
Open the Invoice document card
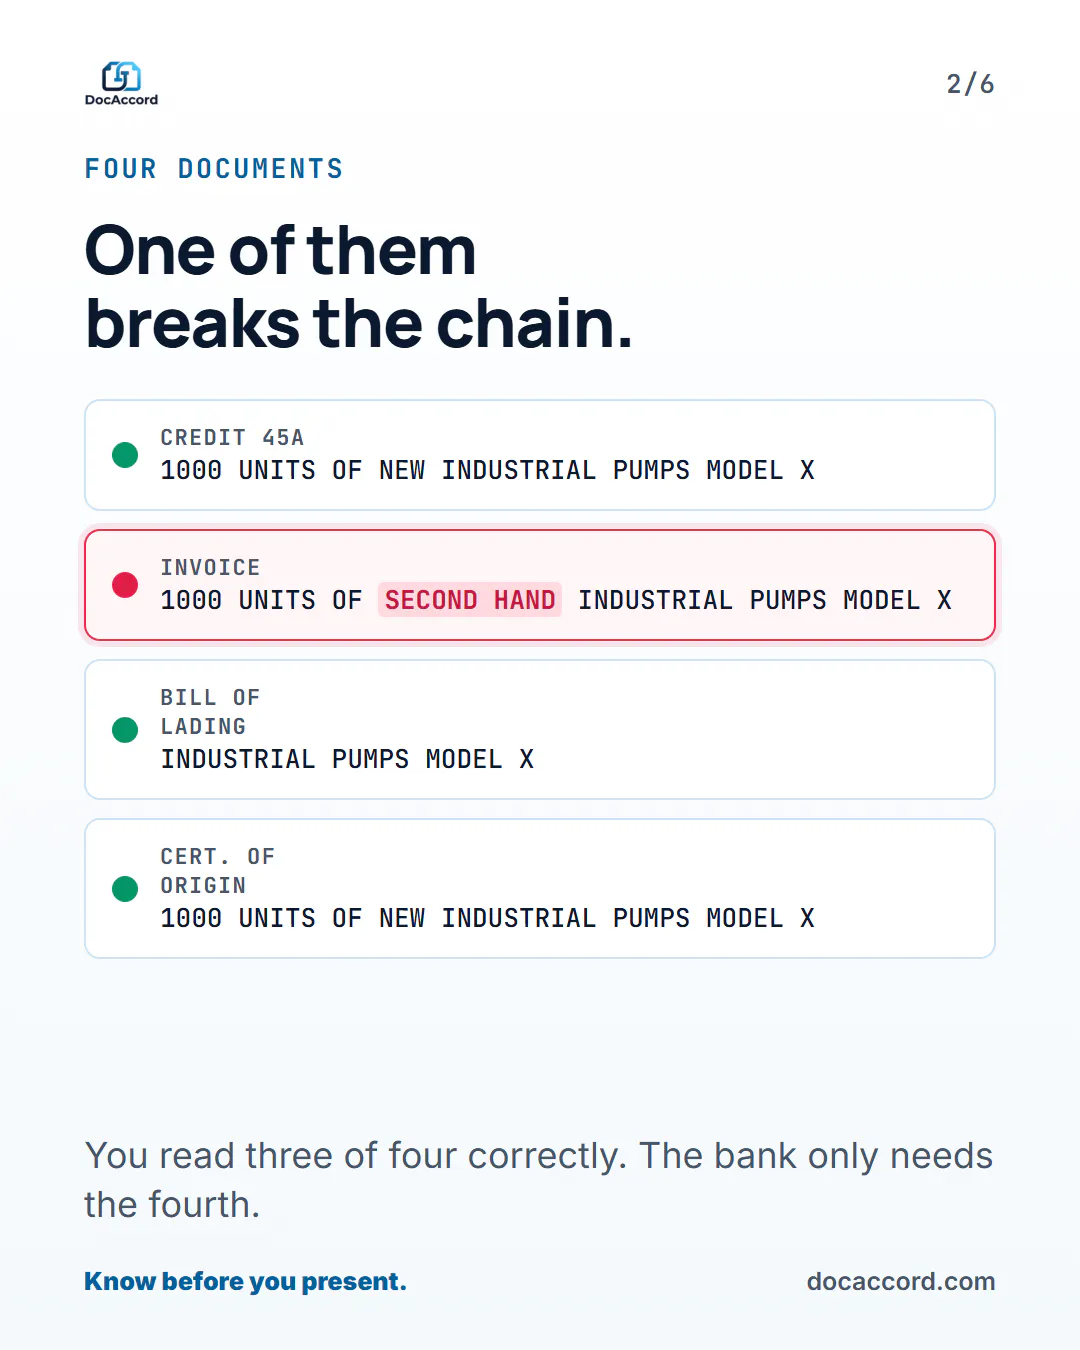[x=540, y=585]
